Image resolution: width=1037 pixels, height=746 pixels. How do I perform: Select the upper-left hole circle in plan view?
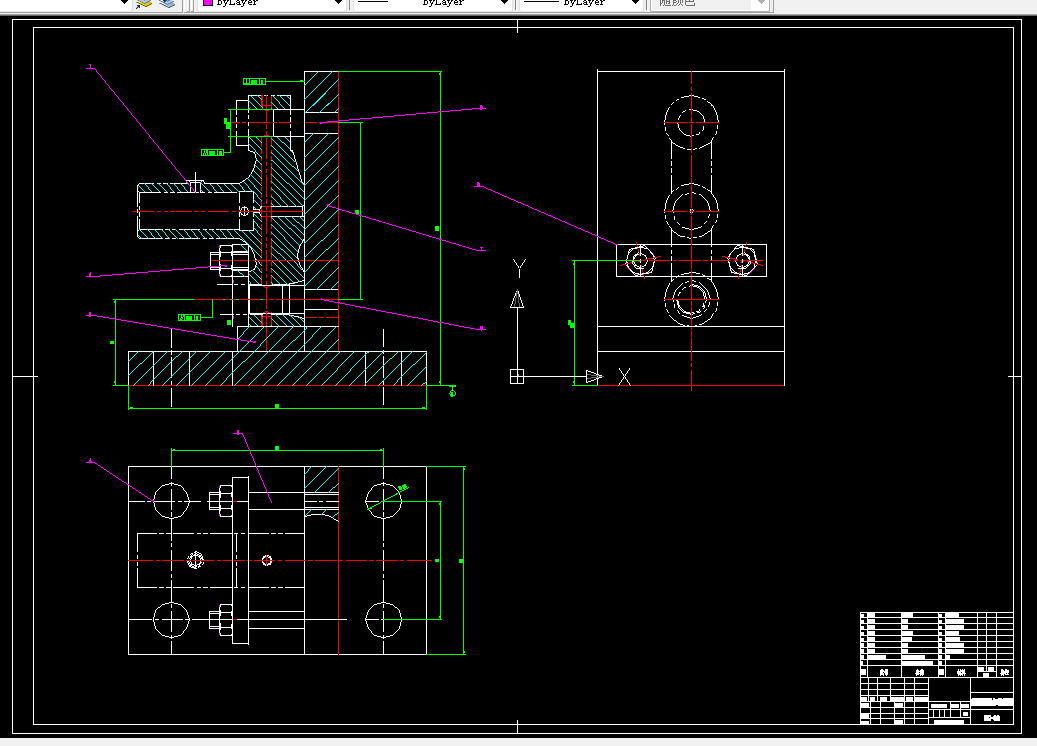coord(171,501)
